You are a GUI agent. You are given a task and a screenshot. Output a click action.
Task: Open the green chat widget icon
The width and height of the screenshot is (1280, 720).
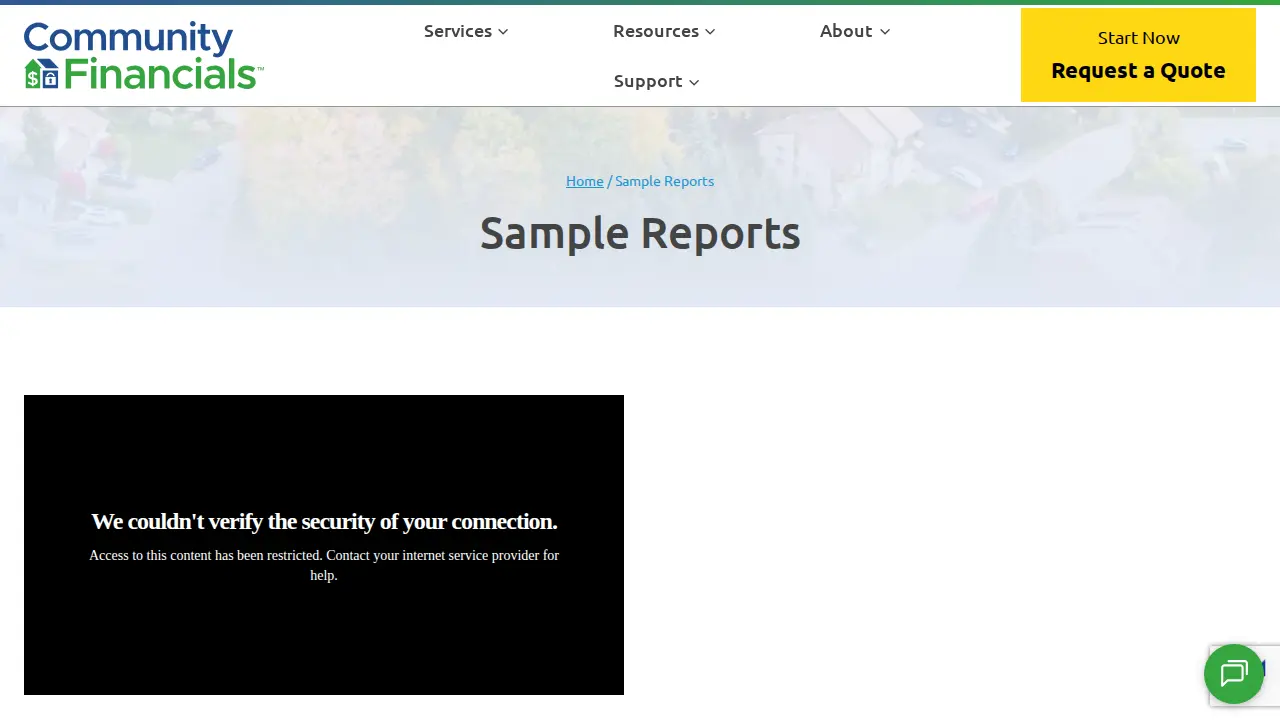click(x=1233, y=674)
